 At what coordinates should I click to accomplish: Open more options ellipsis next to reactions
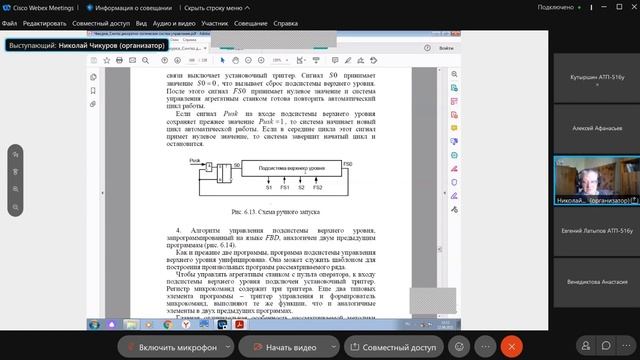(485, 347)
